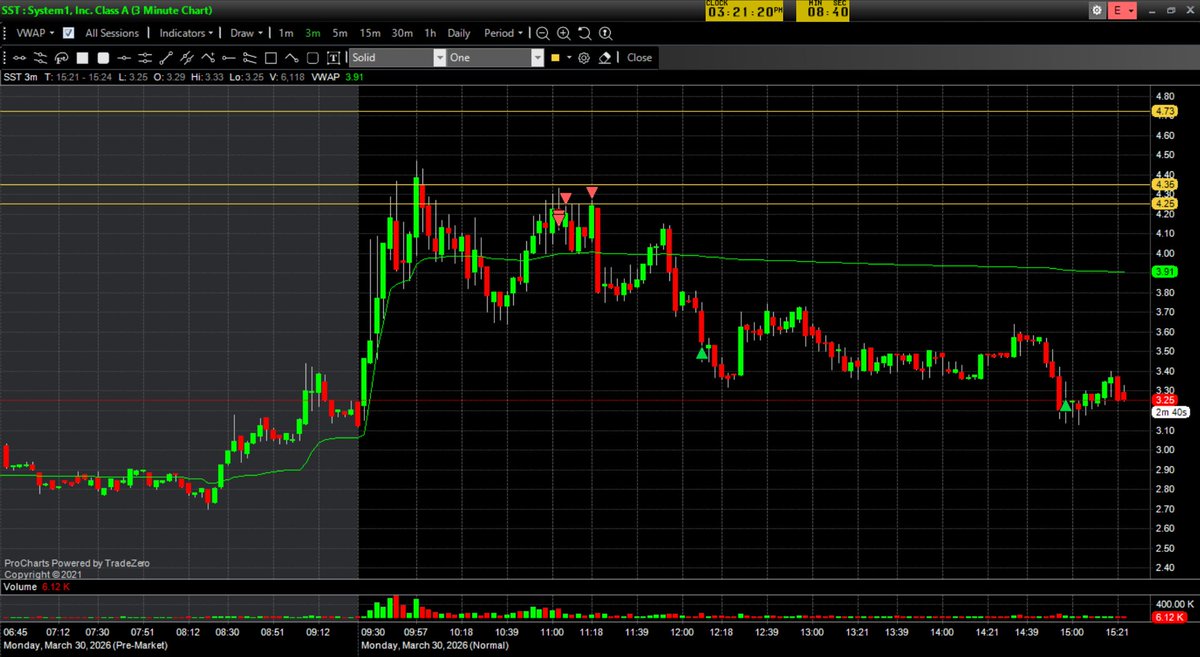Click the chart refresh/reset magnifier icon

click(585, 33)
